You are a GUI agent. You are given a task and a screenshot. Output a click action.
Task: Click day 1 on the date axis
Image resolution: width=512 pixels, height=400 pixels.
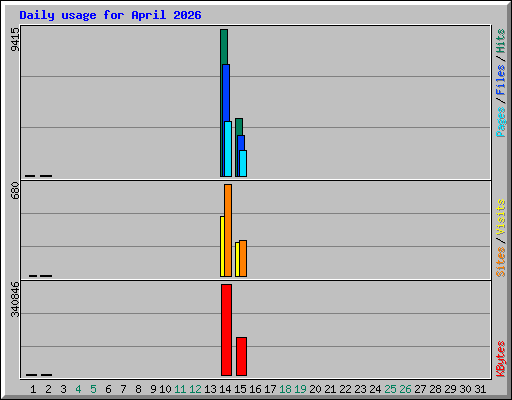pyautogui.click(x=33, y=389)
